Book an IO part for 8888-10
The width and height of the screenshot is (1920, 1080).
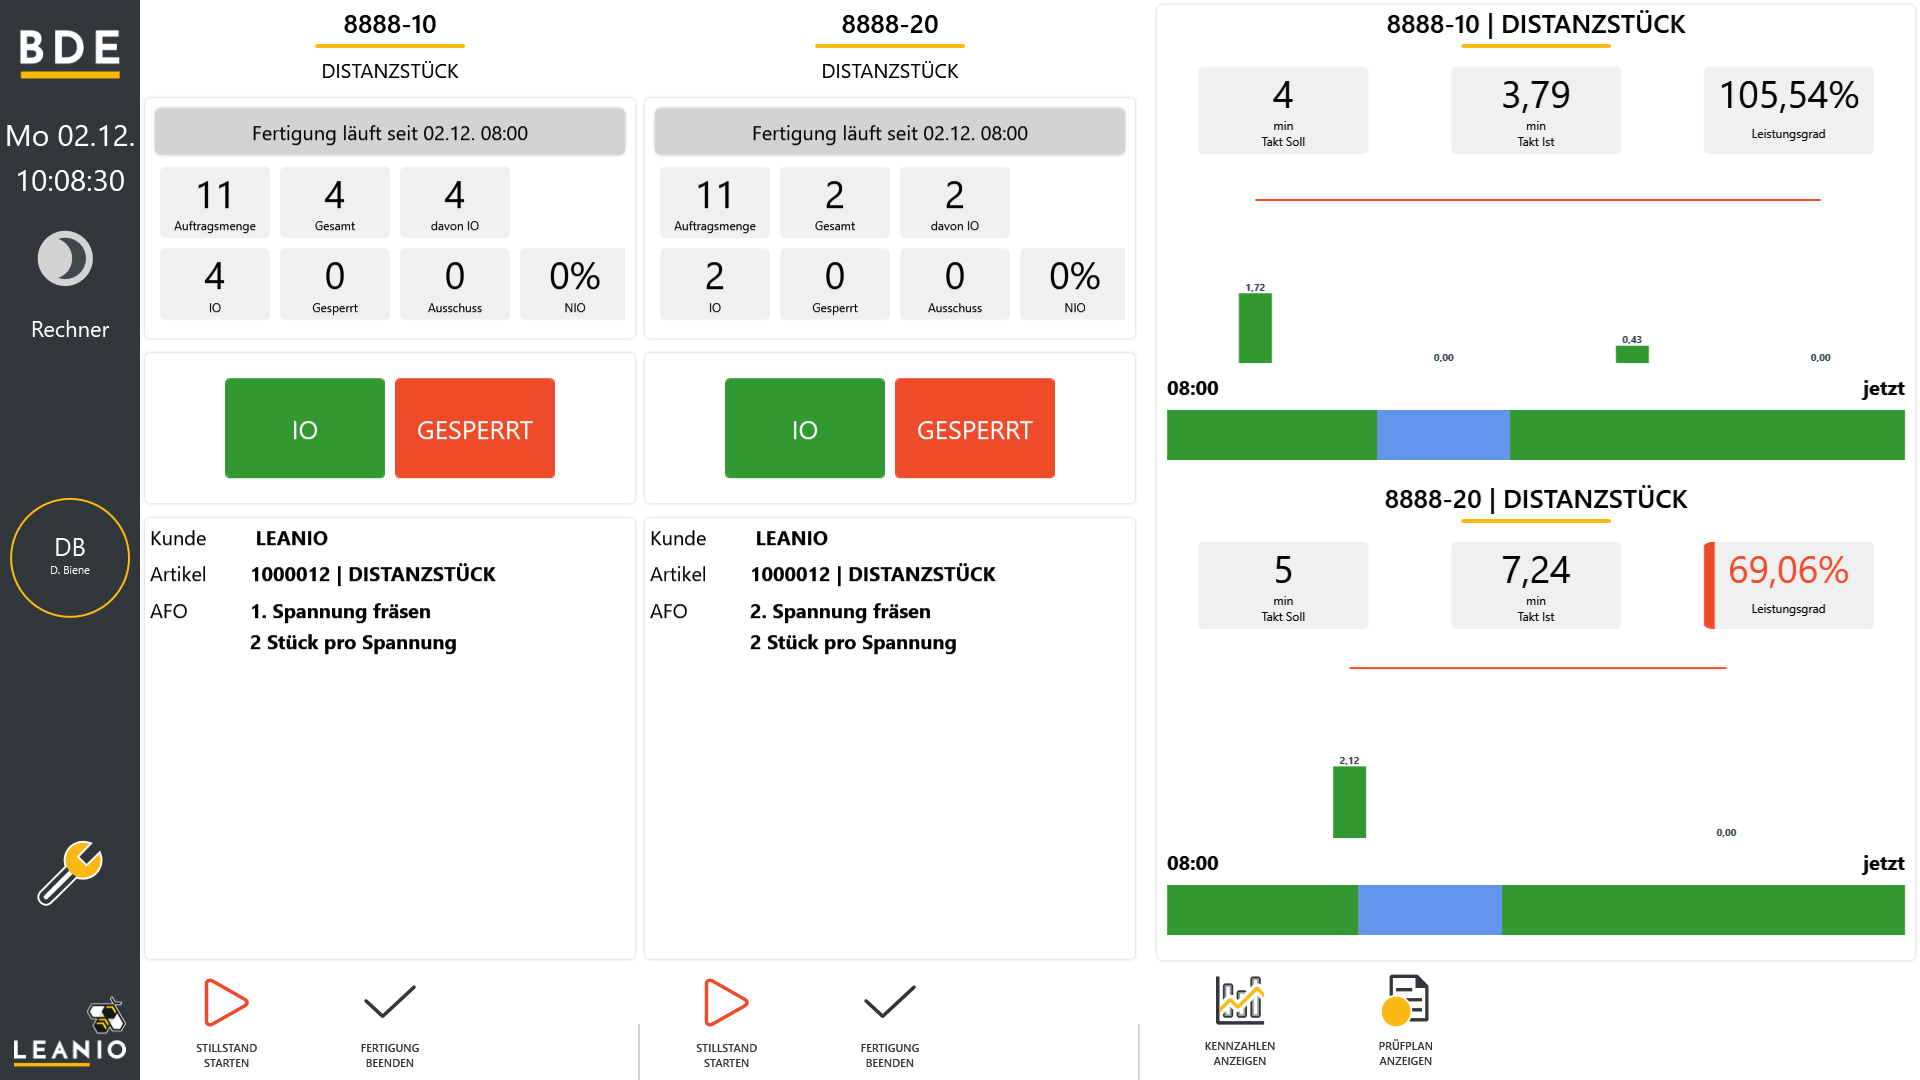305,428
